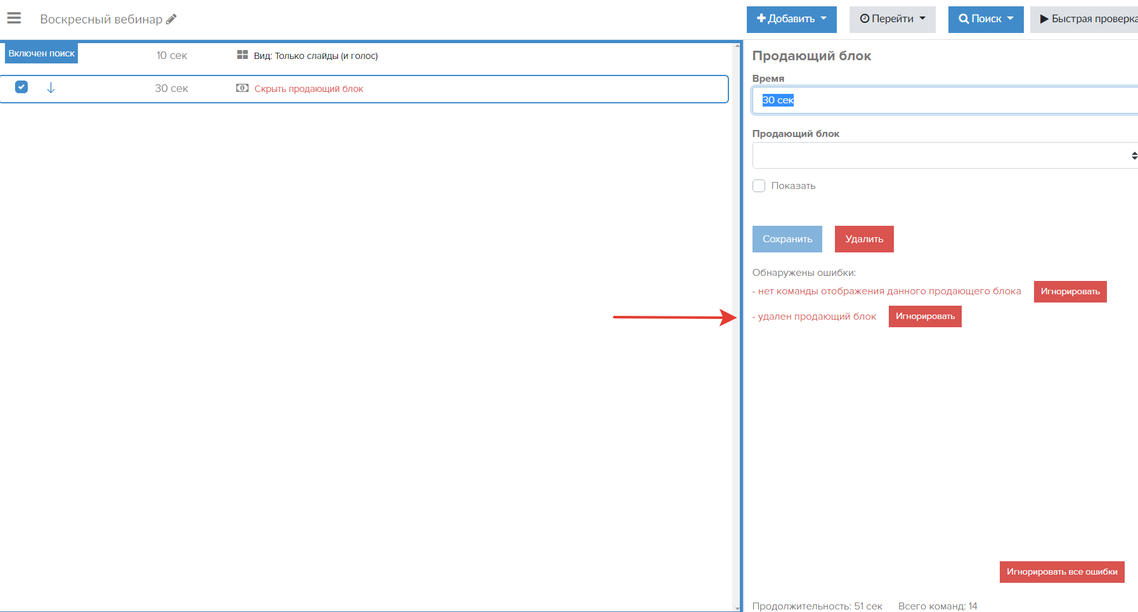This screenshot has width=1138, height=612.
Task: Click the Время input field
Action: point(944,100)
